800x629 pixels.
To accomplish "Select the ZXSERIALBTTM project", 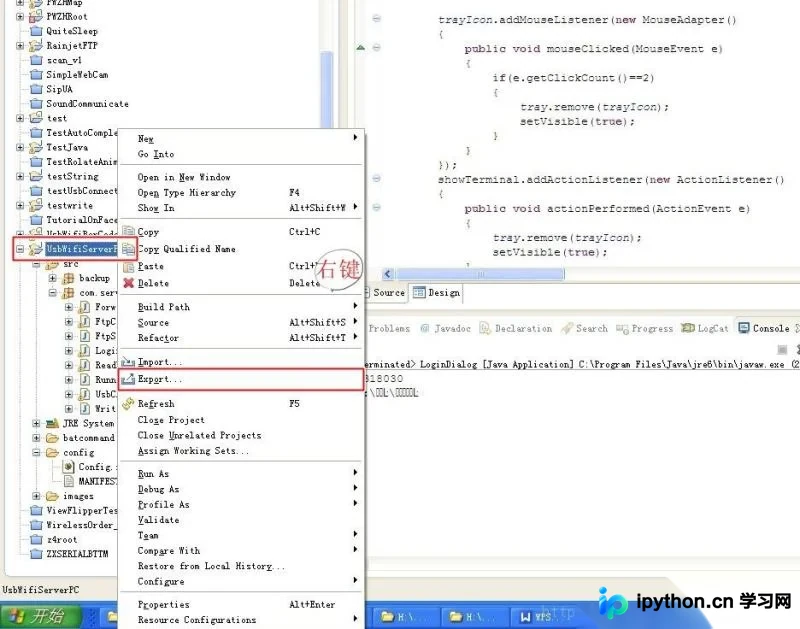I will [x=69, y=554].
